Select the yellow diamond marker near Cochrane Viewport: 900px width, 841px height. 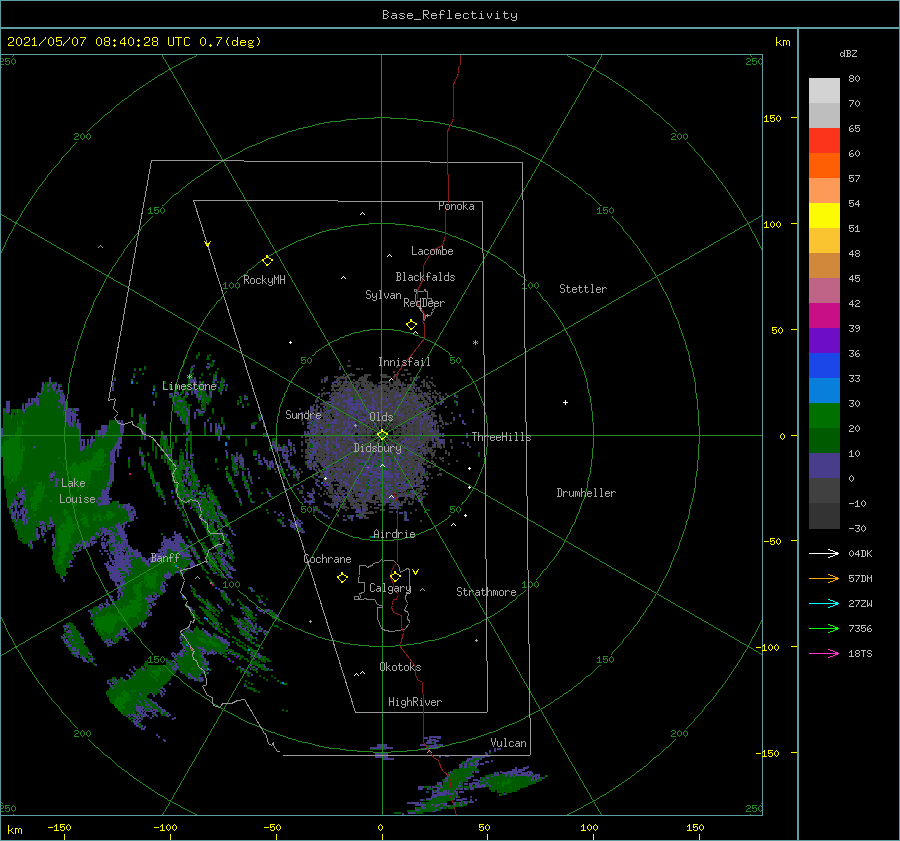pos(342,578)
